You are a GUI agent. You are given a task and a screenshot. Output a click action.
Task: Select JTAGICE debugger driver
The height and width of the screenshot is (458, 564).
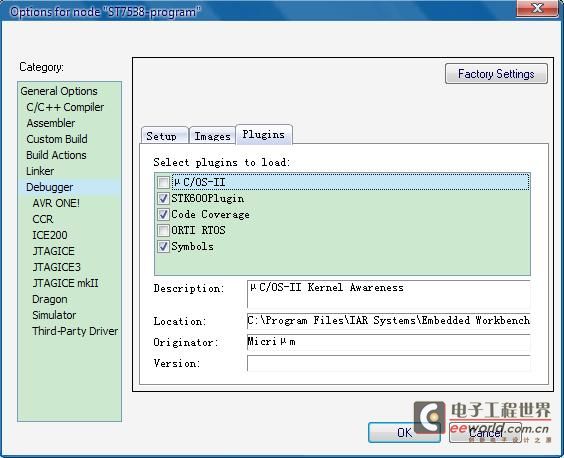[x=54, y=251]
